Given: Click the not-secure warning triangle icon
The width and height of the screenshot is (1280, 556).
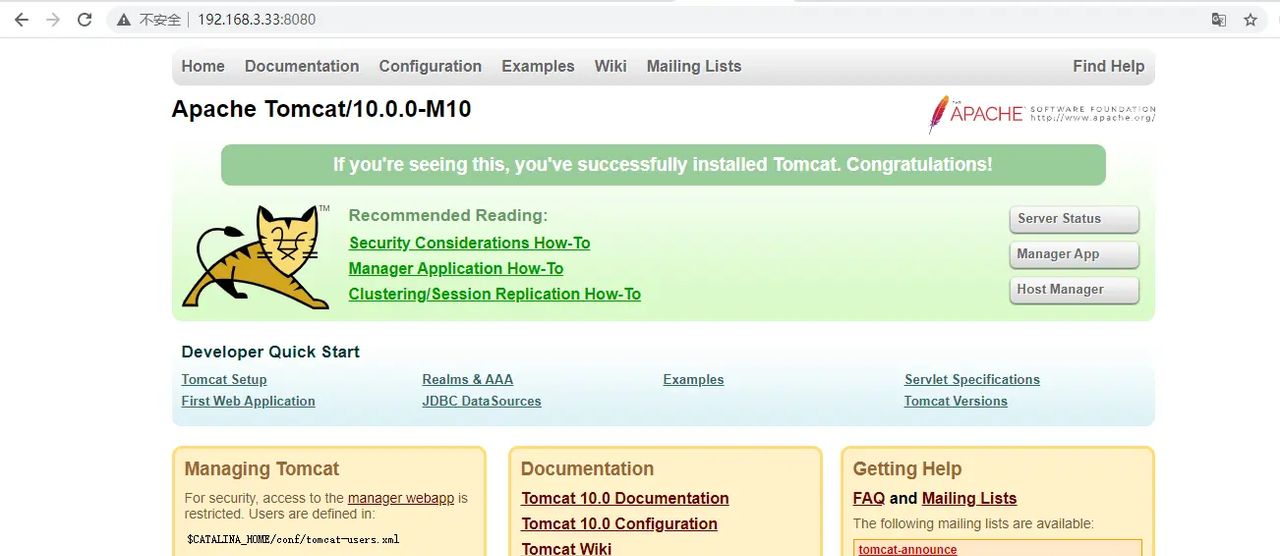Looking at the screenshot, I should tap(124, 20).
